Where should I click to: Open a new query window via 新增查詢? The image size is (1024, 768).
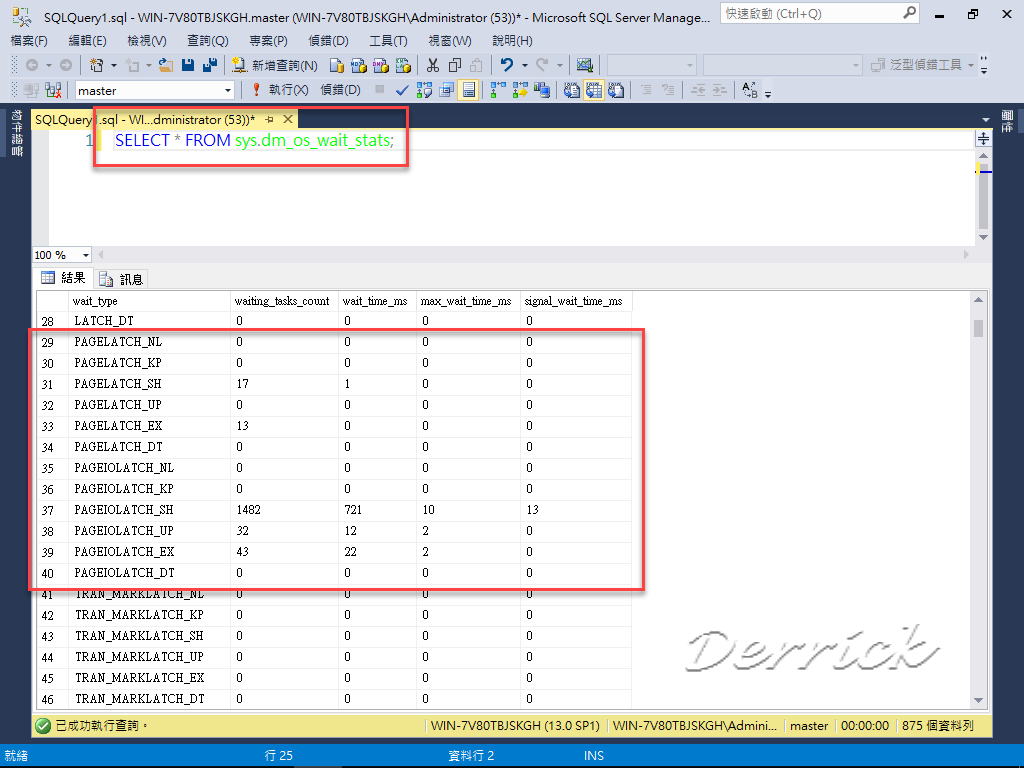pos(275,67)
